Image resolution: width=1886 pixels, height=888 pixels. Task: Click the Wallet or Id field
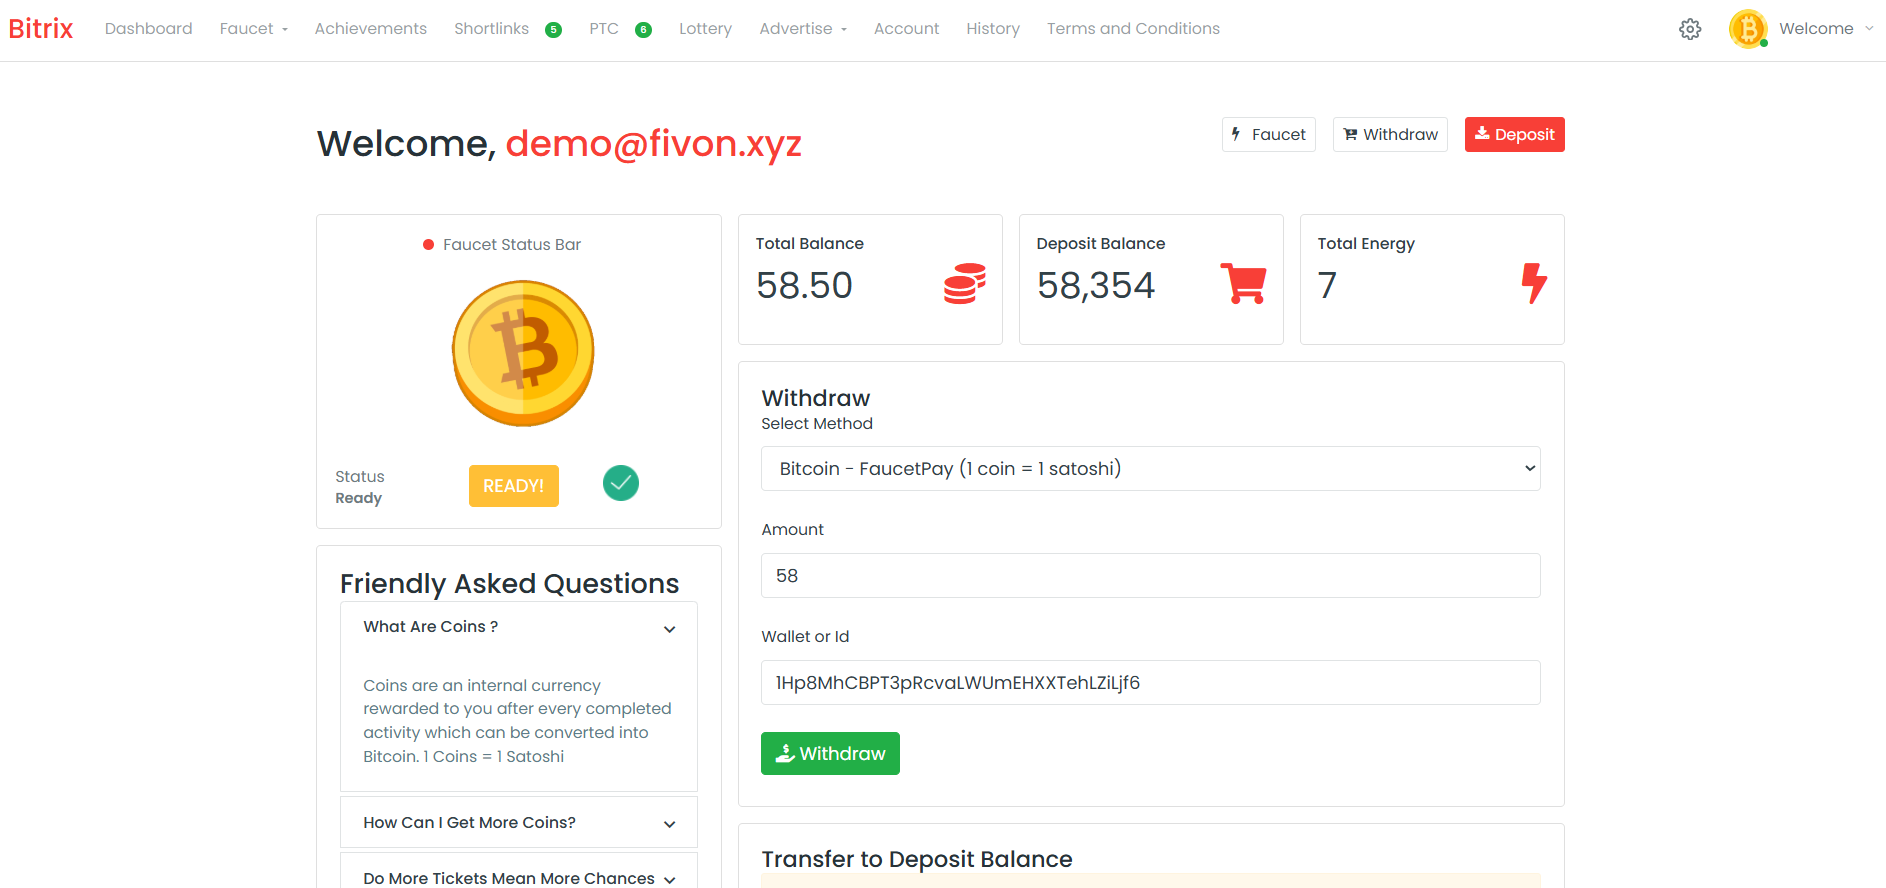tap(1150, 683)
